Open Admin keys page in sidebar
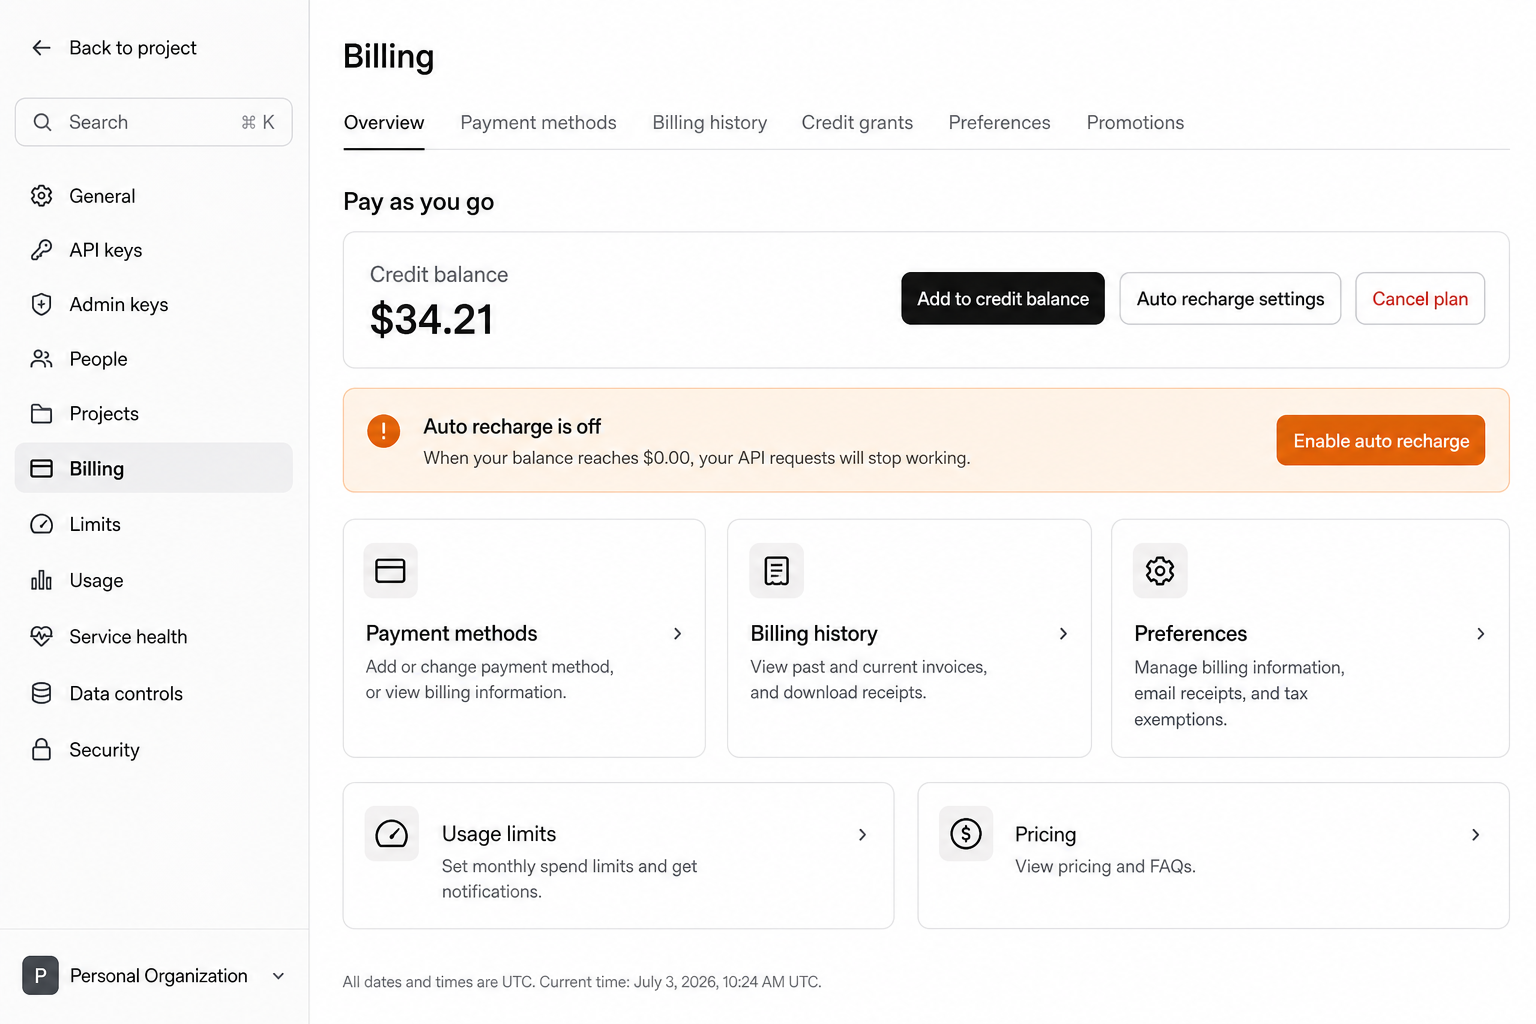 pyautogui.click(x=154, y=304)
